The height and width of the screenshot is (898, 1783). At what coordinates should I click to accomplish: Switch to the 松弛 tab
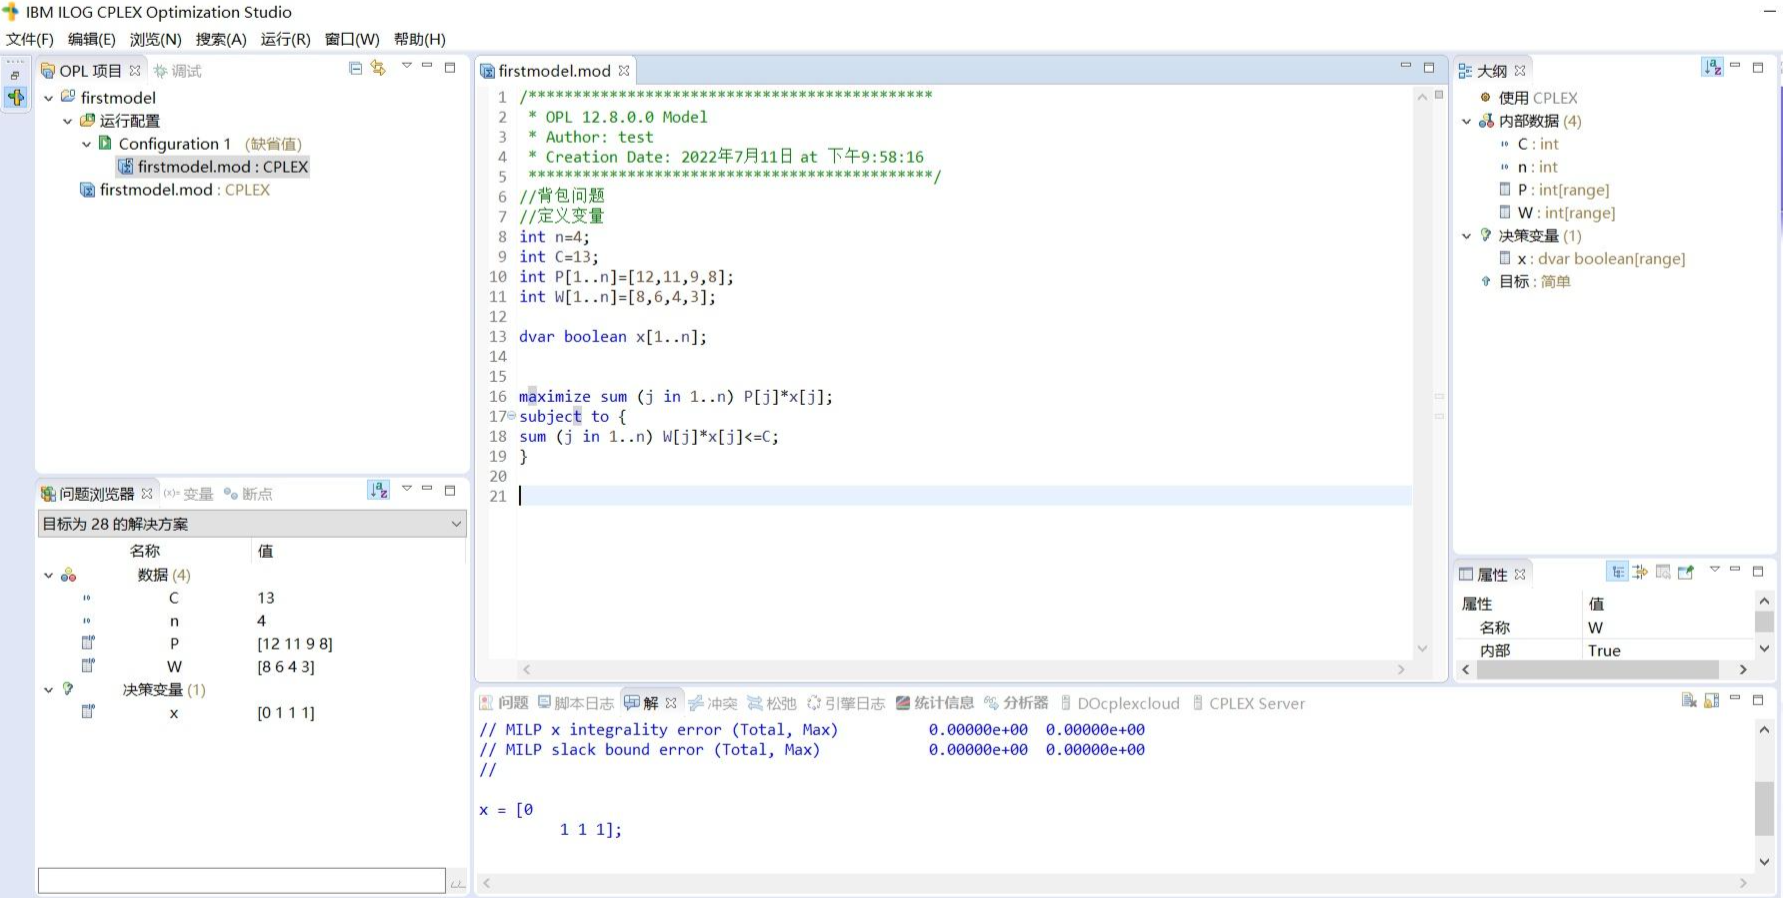tap(772, 703)
